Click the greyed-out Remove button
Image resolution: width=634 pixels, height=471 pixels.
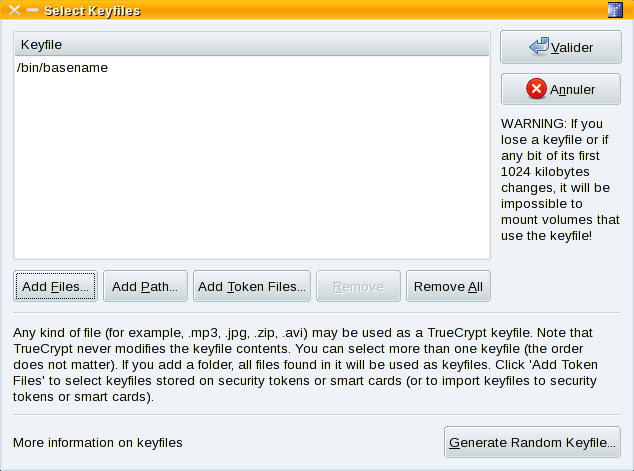pyautogui.click(x=358, y=286)
